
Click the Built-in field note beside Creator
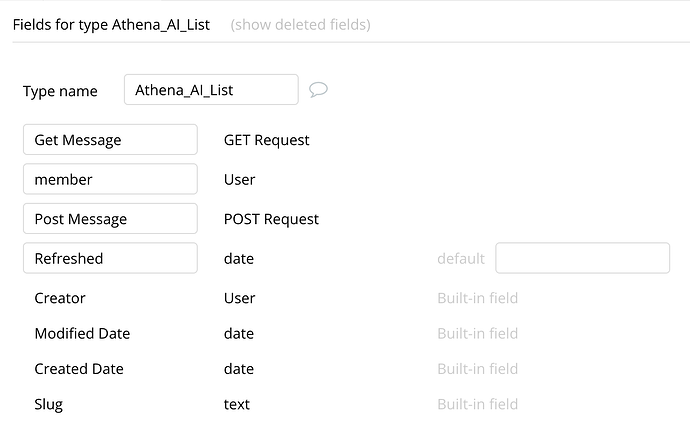(x=477, y=298)
